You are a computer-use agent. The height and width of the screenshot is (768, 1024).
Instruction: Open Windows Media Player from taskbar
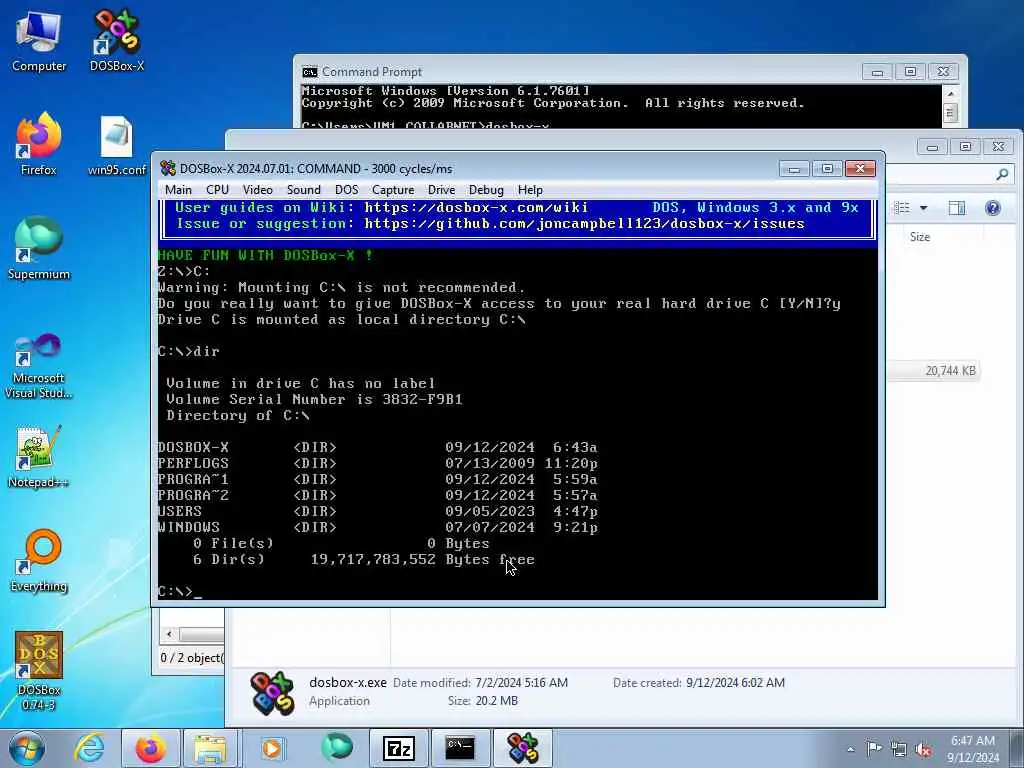coord(272,748)
